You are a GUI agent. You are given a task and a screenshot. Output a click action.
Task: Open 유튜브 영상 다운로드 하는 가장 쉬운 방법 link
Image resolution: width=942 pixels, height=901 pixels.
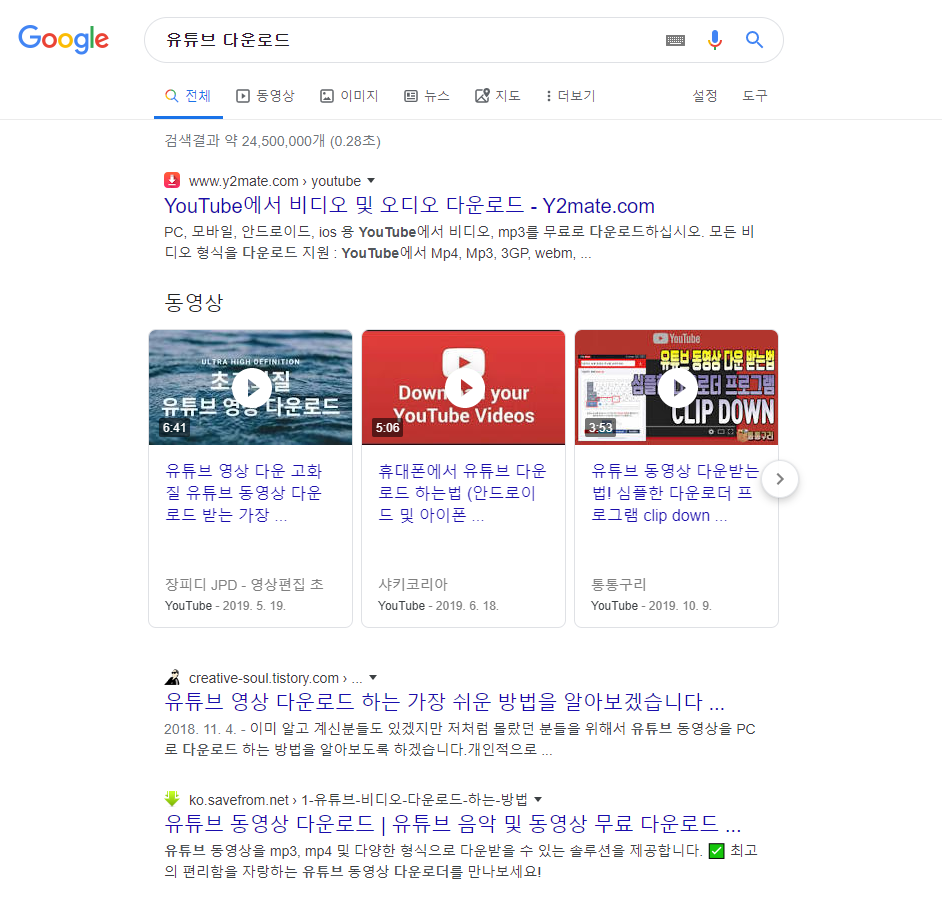[x=445, y=702]
